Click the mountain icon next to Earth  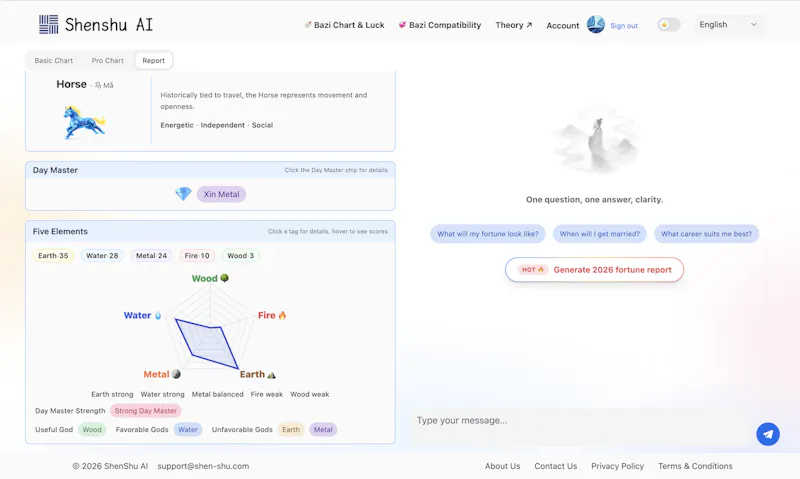pos(271,375)
